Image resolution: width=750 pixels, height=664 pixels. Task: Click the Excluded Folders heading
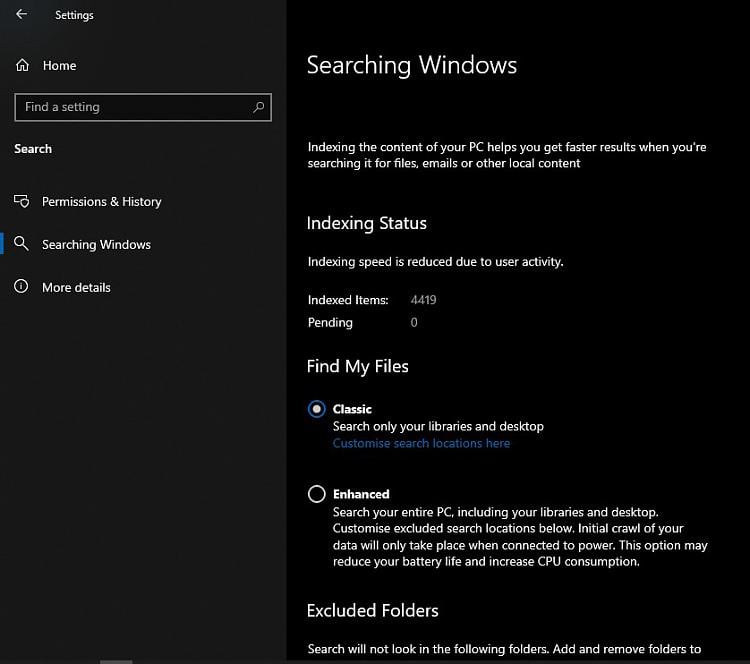pos(373,610)
